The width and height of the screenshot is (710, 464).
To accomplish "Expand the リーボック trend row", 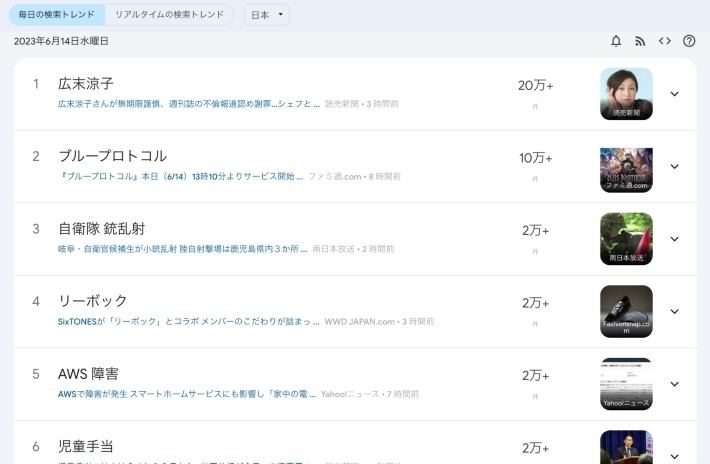I will click(x=674, y=311).
